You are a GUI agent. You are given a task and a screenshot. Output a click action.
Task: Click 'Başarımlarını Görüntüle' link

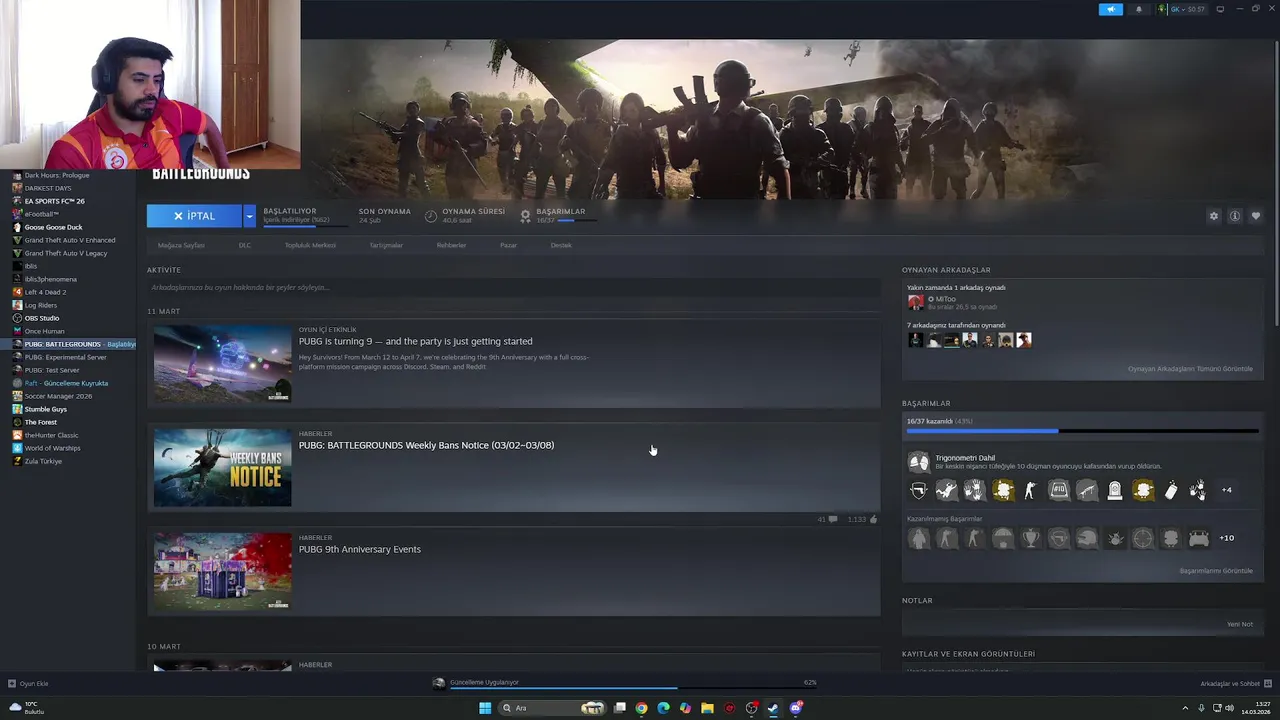tap(1216, 571)
